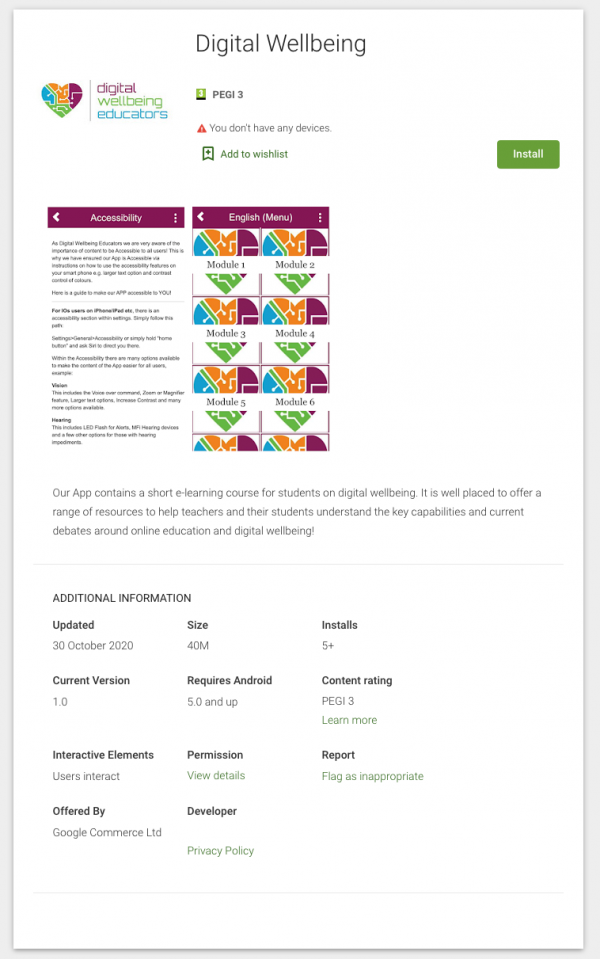Click the Digital Wellbeing page title
Viewport: 600px width, 959px height.
pos(280,44)
